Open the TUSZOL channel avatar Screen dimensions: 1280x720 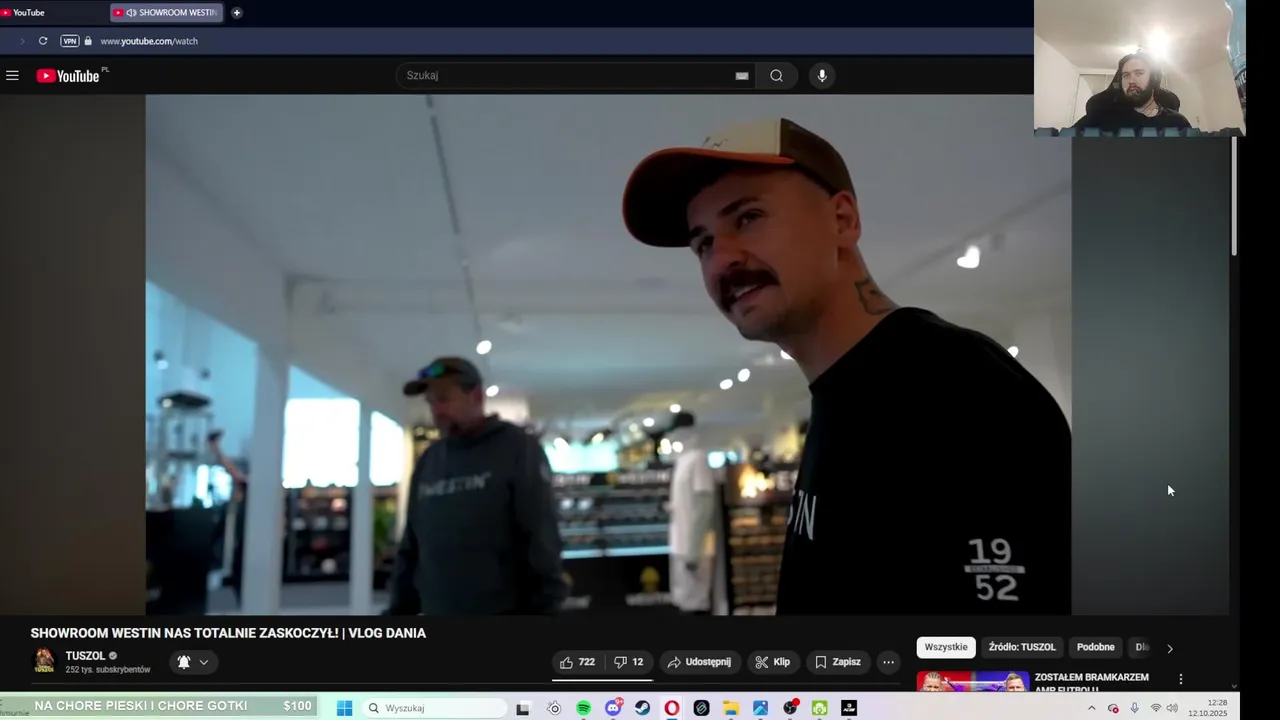[44, 660]
